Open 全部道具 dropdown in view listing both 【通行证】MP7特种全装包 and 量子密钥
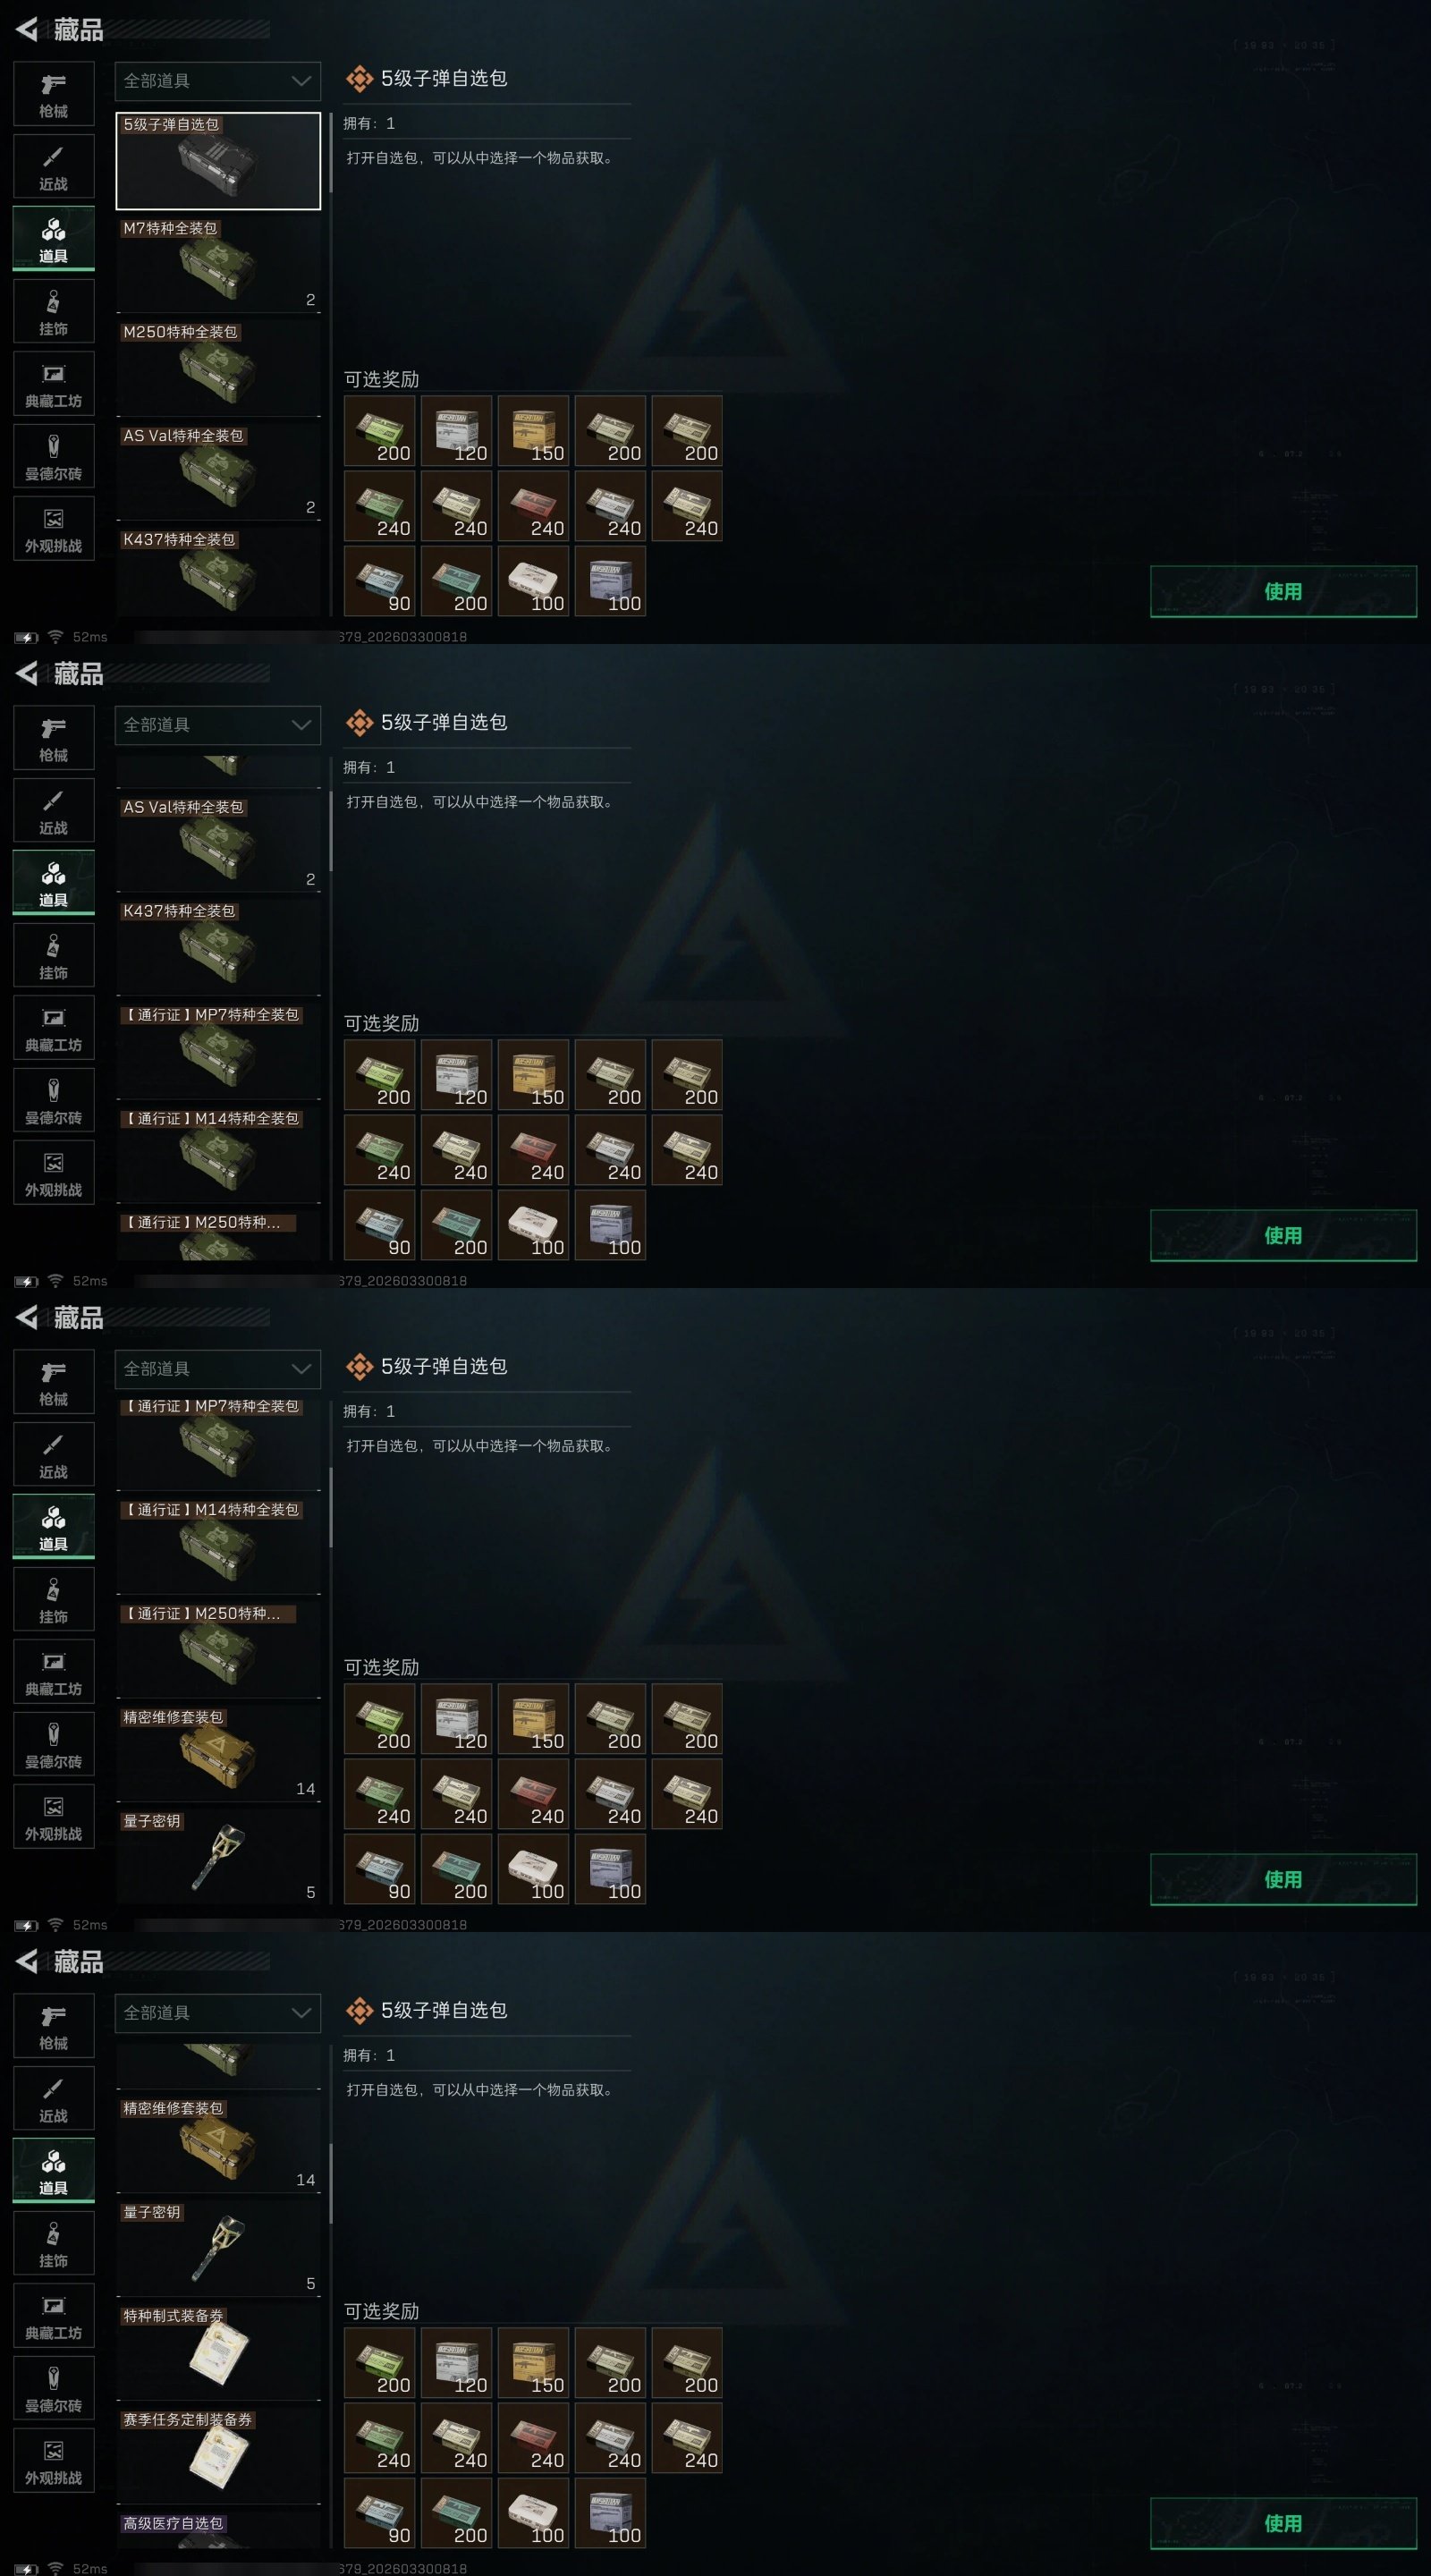This screenshot has width=1431, height=2576. click(x=218, y=1369)
